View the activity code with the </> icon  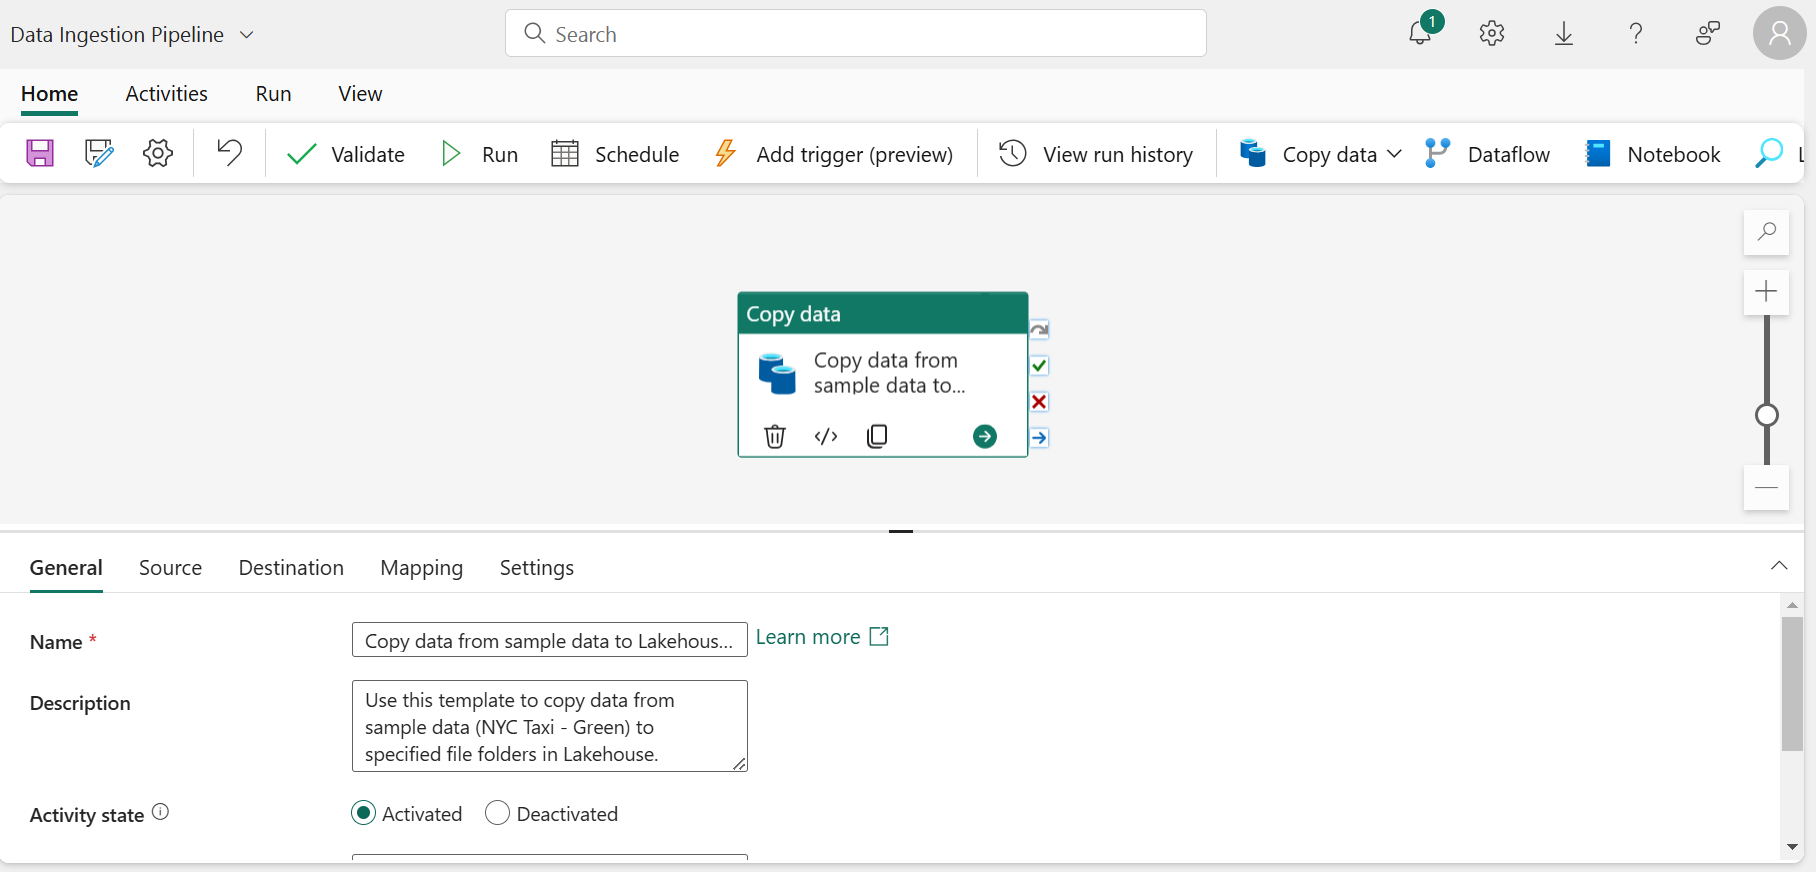point(826,436)
